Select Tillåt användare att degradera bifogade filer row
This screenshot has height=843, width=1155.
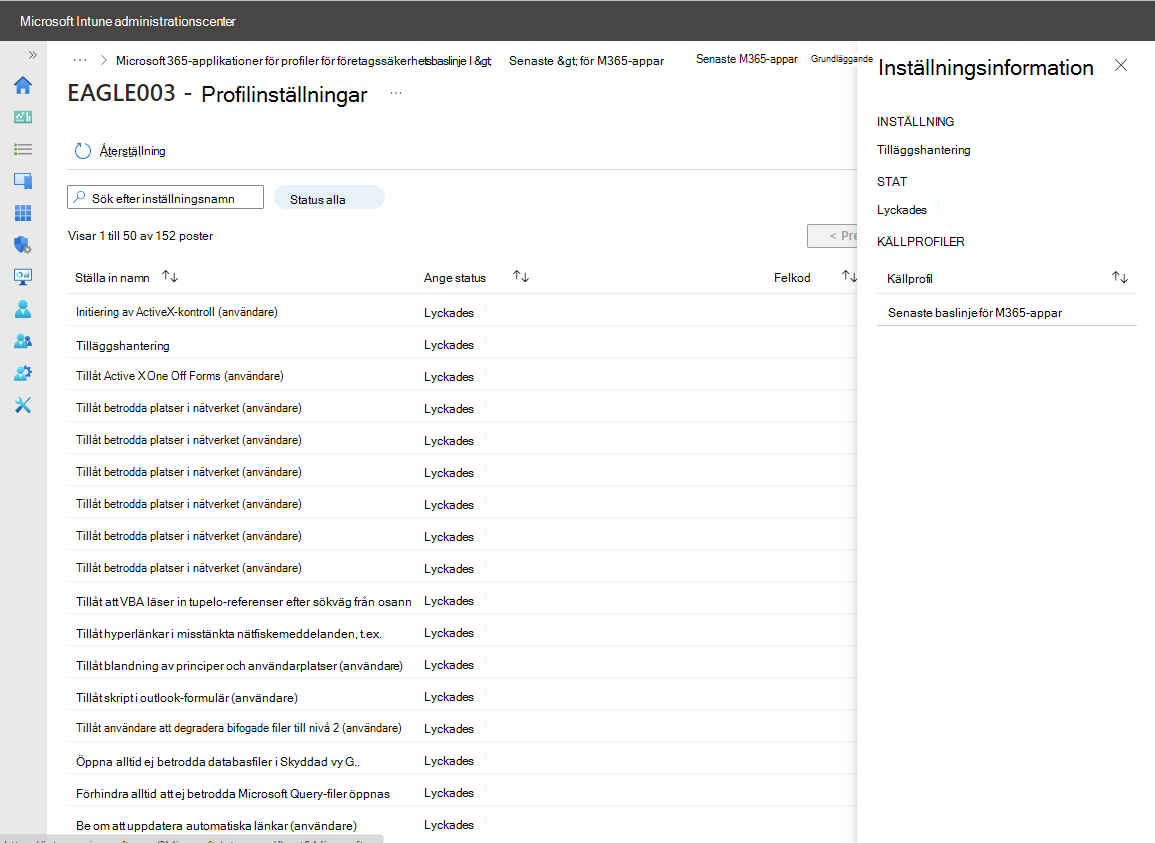pos(461,729)
